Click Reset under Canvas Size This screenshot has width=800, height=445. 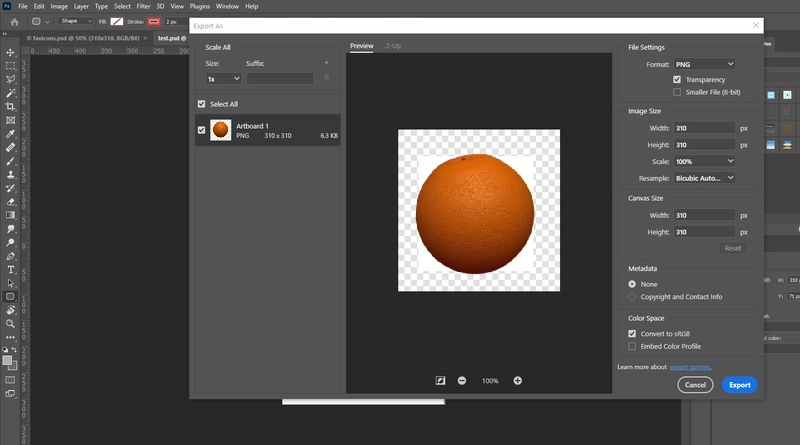[733, 249]
